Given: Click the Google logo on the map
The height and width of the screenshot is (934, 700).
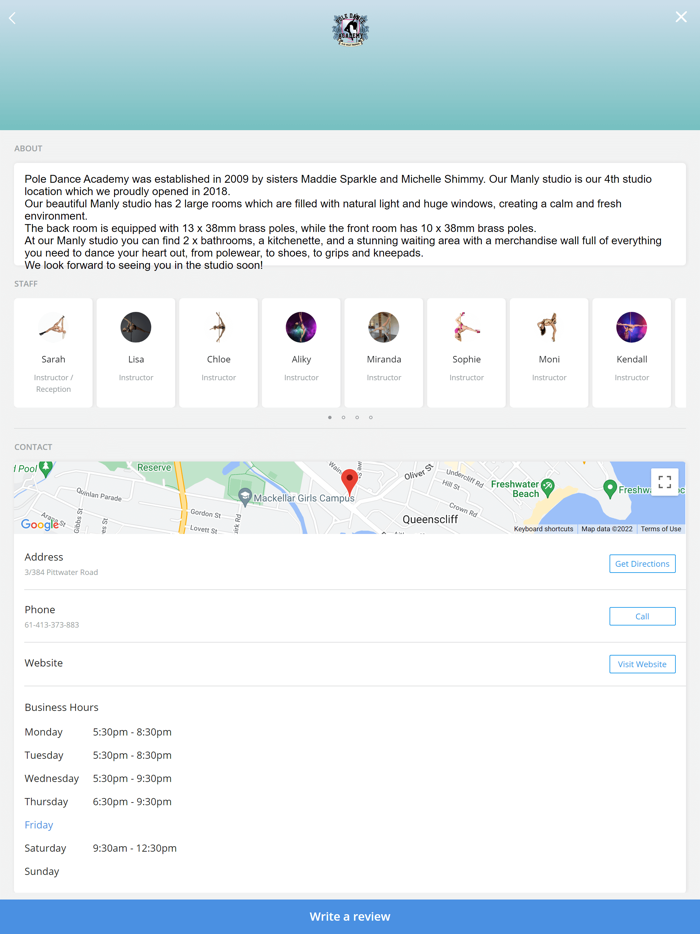Looking at the screenshot, I should (x=40, y=524).
